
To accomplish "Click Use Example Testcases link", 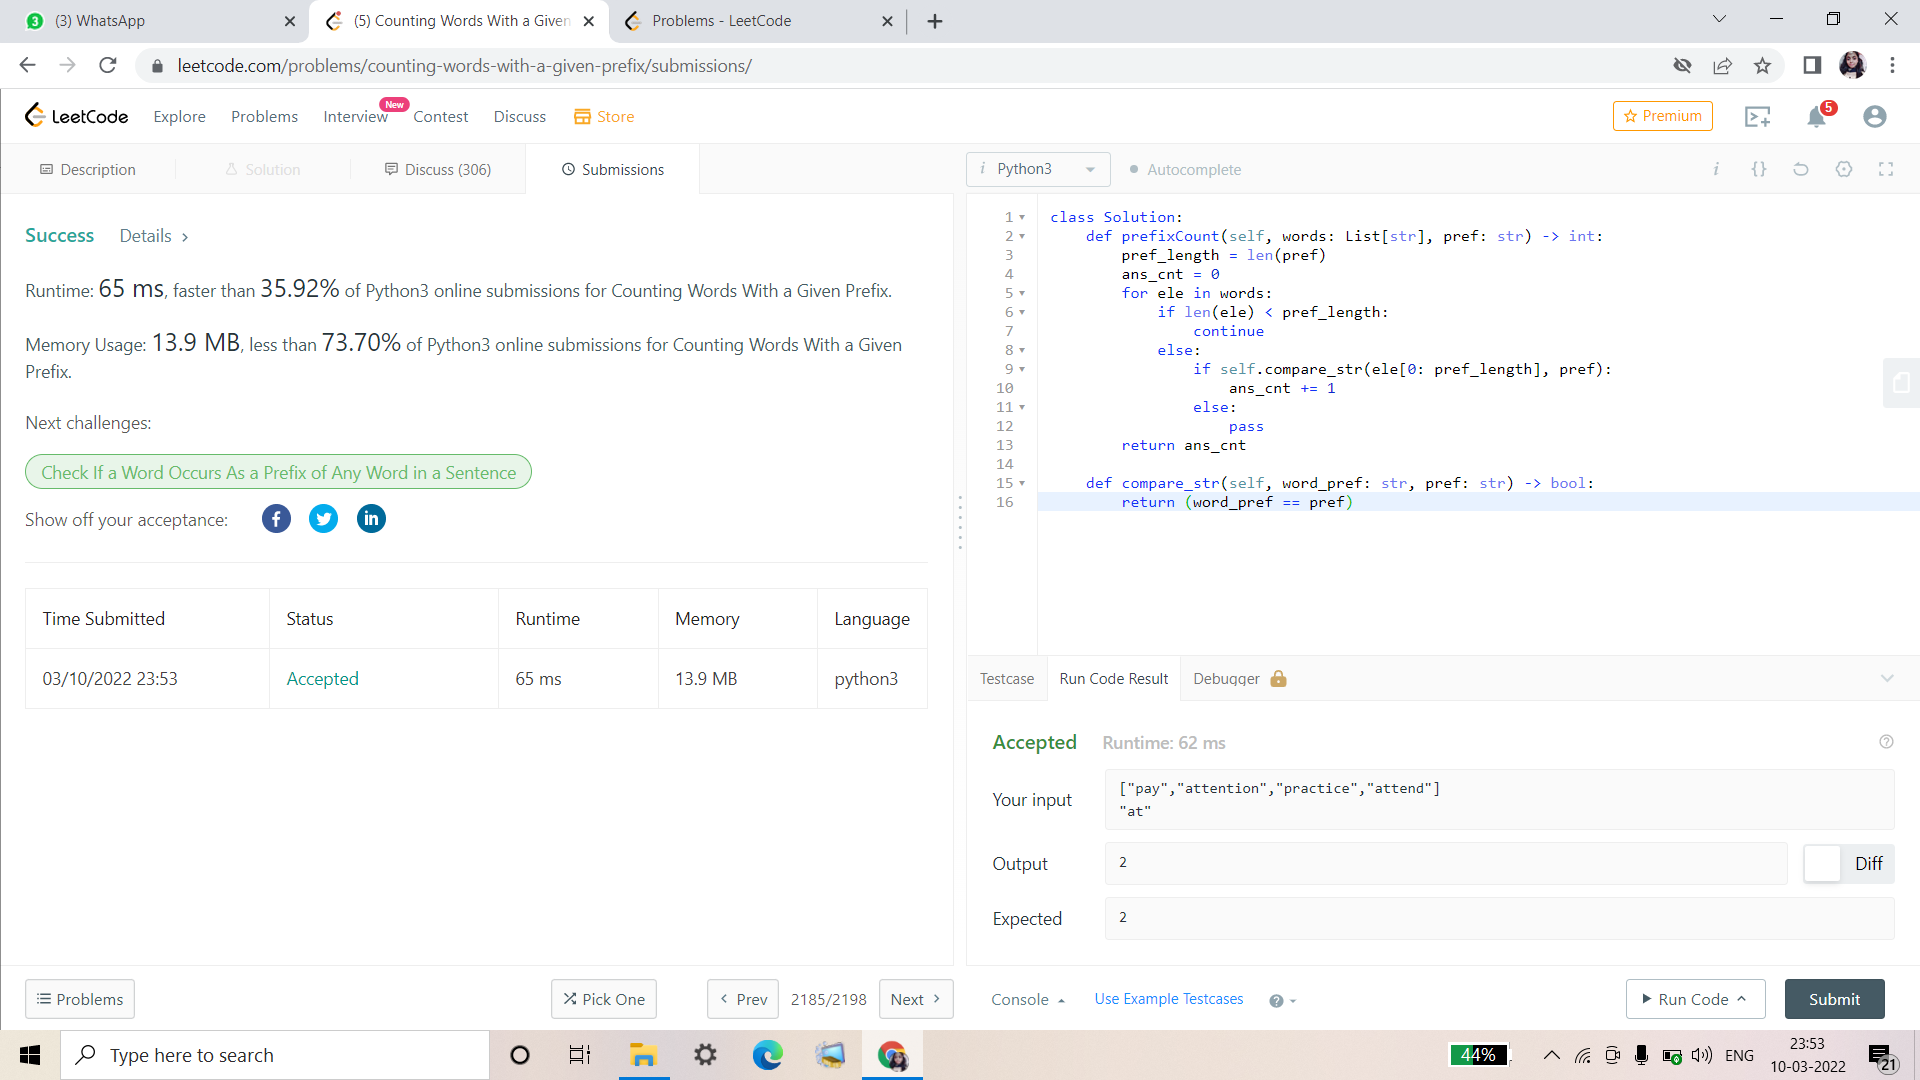I will [x=1169, y=999].
